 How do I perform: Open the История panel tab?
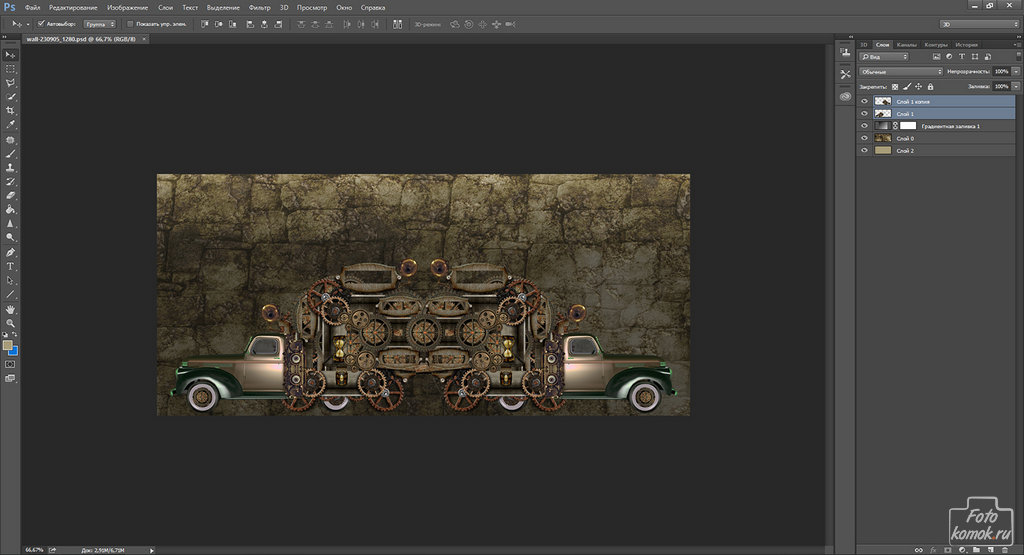966,45
